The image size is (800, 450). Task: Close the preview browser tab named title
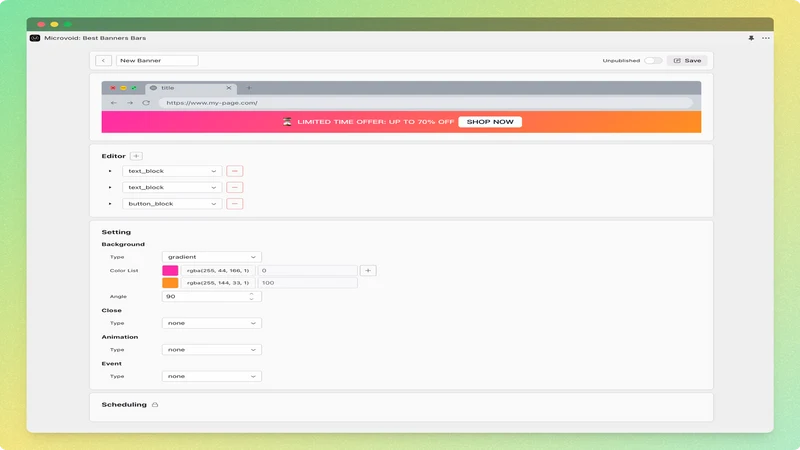coord(229,88)
